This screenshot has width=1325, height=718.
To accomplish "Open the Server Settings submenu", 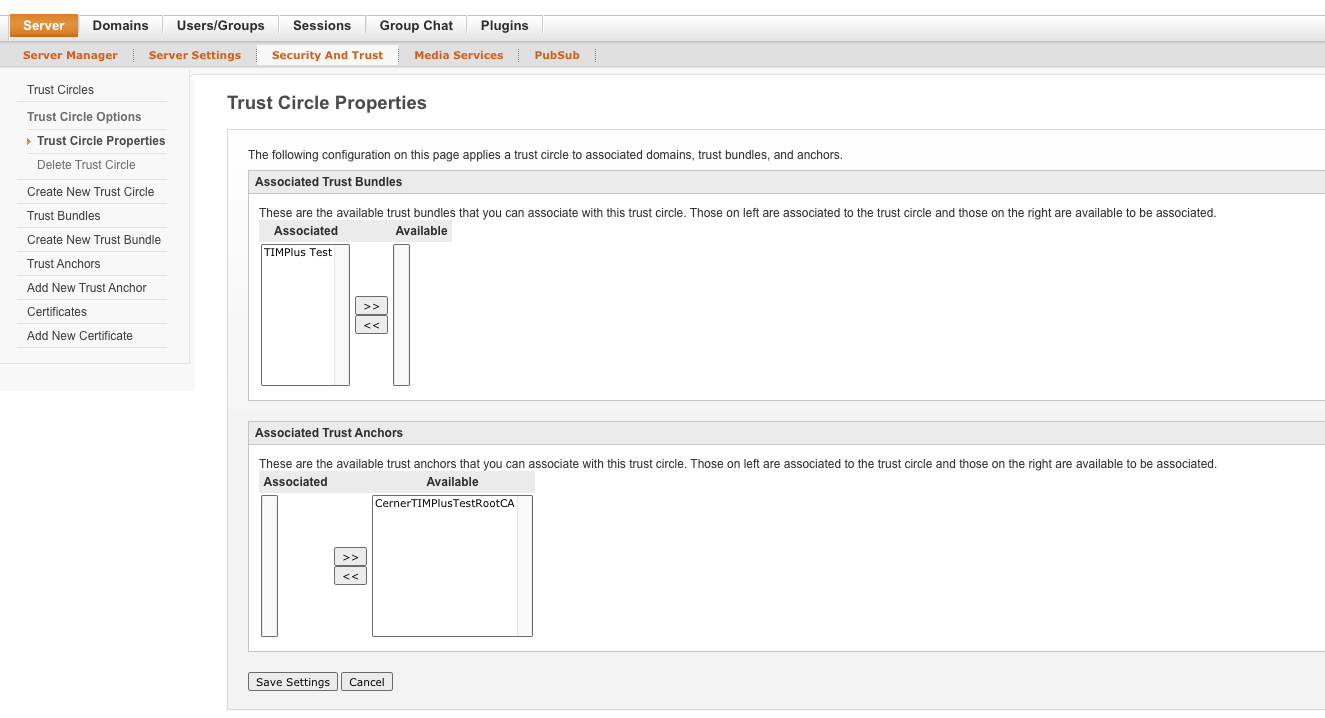I will point(194,55).
